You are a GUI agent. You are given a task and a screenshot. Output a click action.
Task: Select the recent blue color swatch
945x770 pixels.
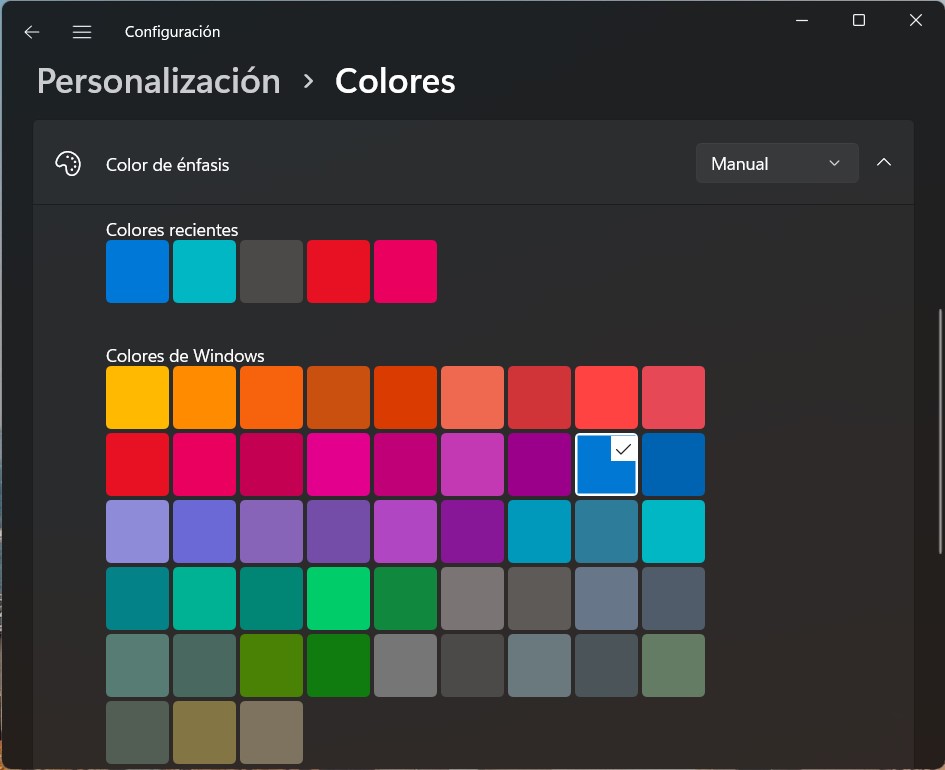coord(137,271)
